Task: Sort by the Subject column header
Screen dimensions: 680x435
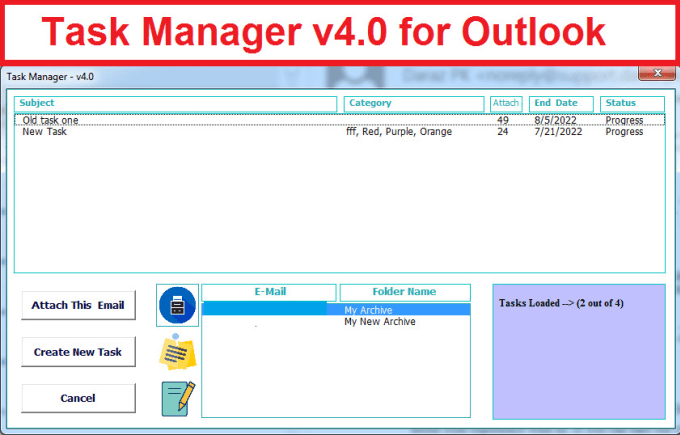Action: [176, 104]
